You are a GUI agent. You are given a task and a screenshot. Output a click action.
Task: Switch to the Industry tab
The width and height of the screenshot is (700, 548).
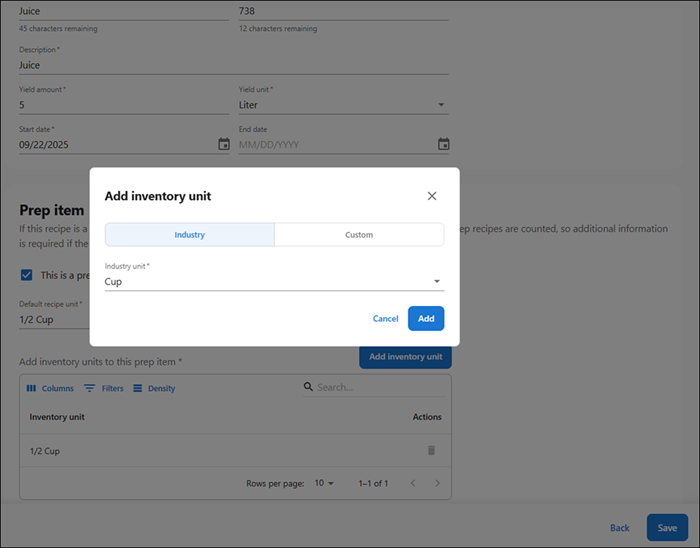189,235
